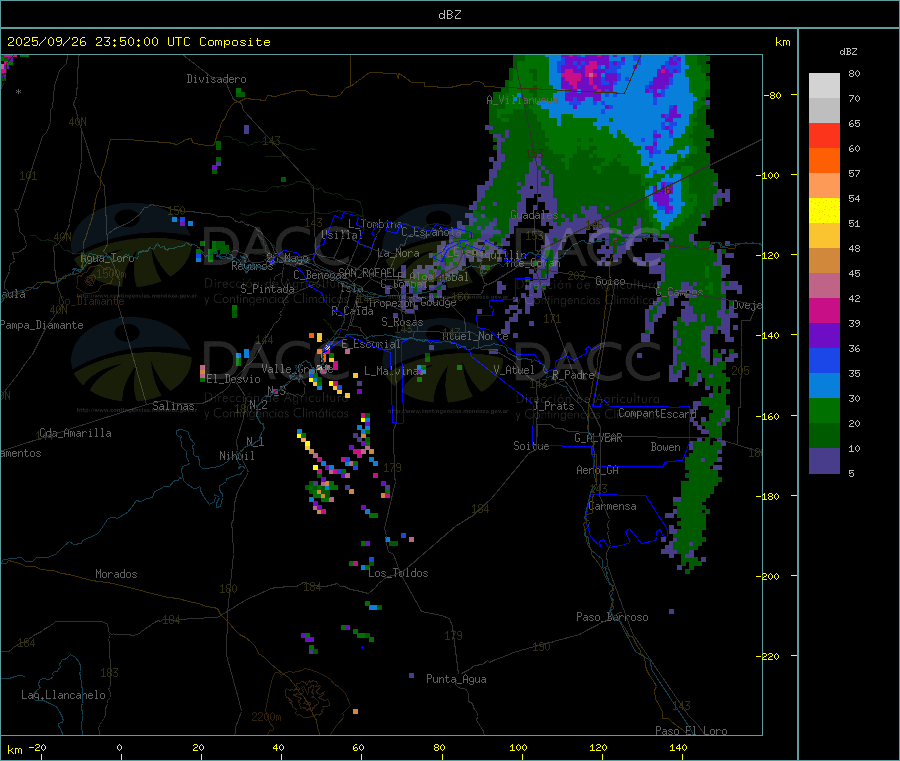900x761 pixels.
Task: Click the Soitue place label
Action: 531,446
